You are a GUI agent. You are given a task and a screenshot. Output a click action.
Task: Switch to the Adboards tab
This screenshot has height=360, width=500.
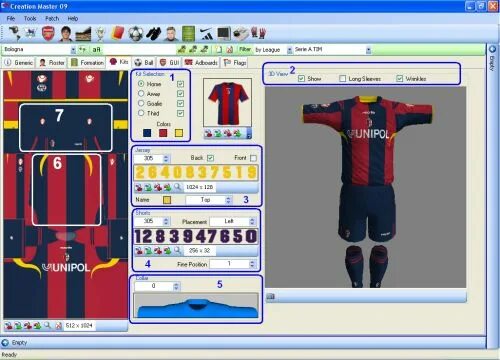pyautogui.click(x=201, y=63)
